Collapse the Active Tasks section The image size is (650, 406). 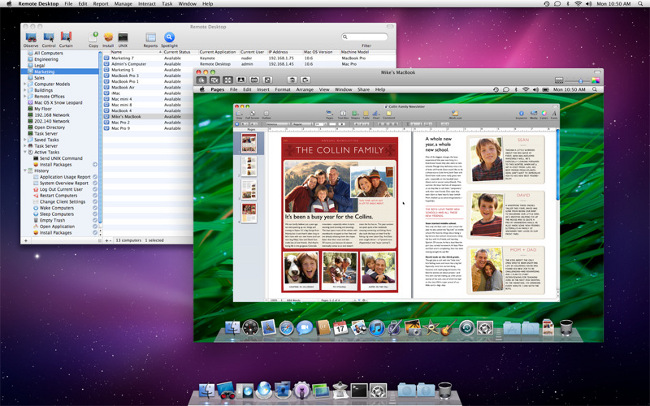26,152
